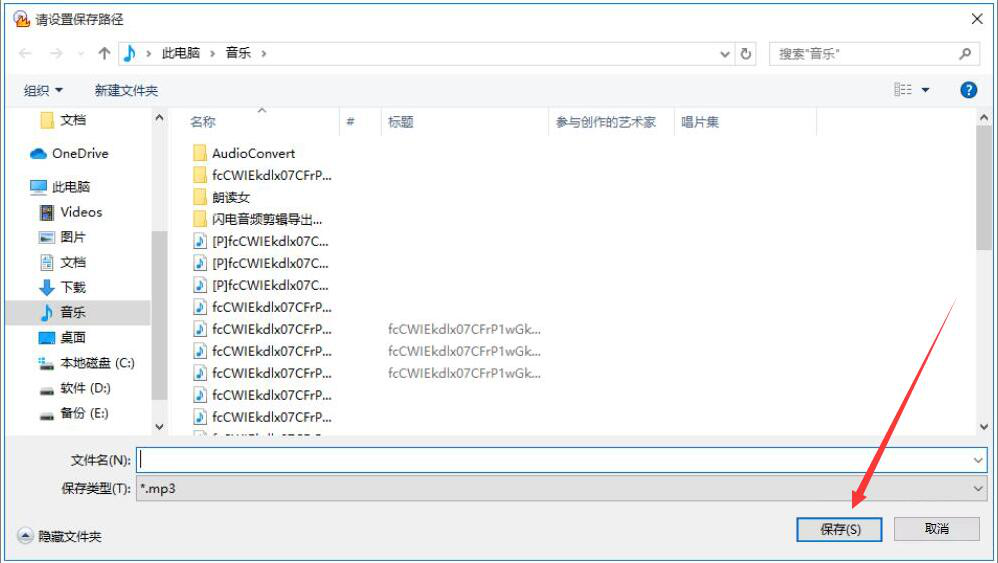This screenshot has height=563, width=998.
Task: Select OneDrive in navigation pane
Action: [x=69, y=153]
